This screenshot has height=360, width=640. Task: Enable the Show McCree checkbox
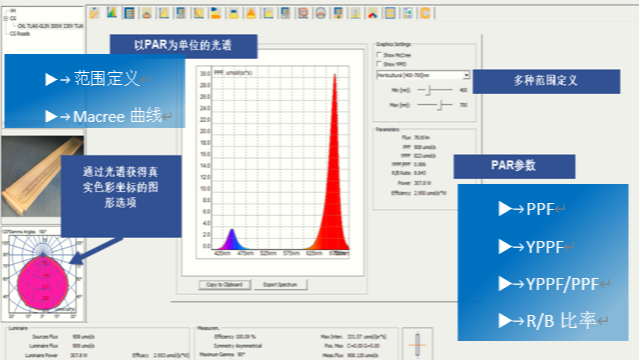pos(379,54)
